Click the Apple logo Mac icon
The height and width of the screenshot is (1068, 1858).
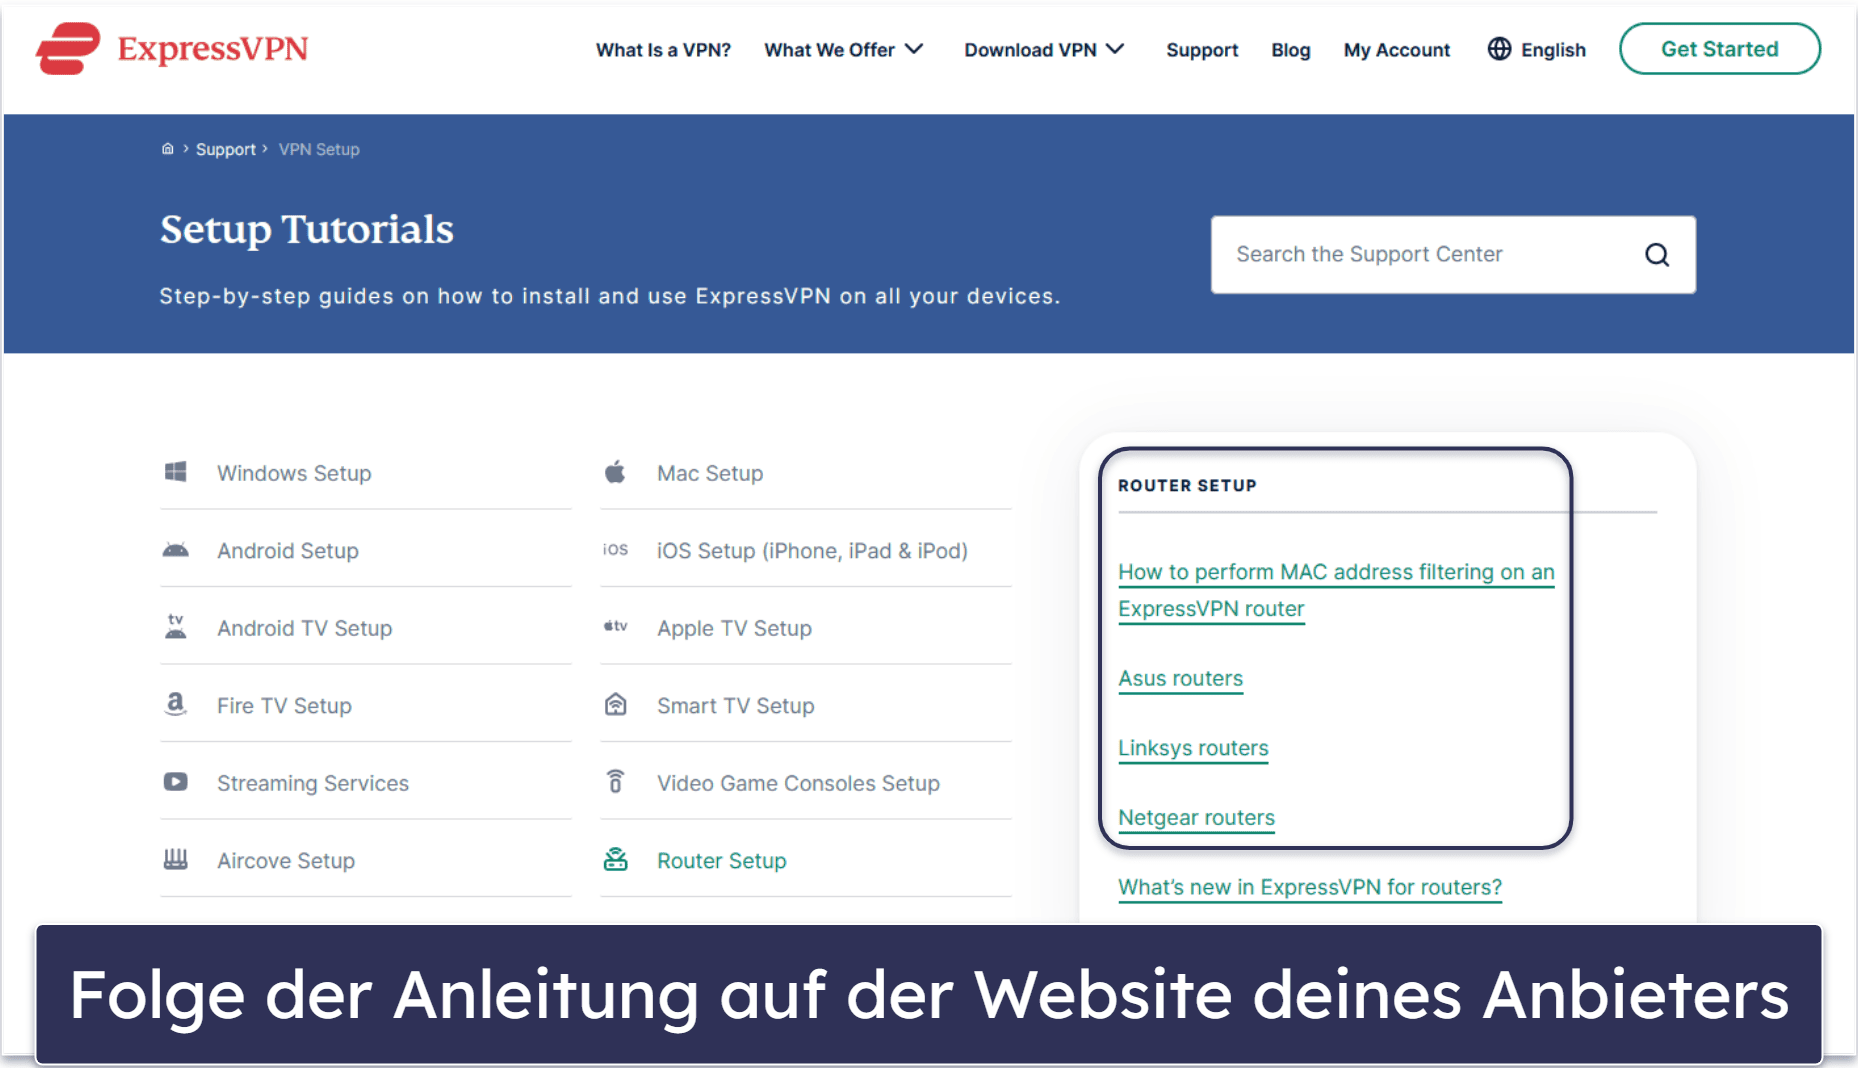(615, 471)
